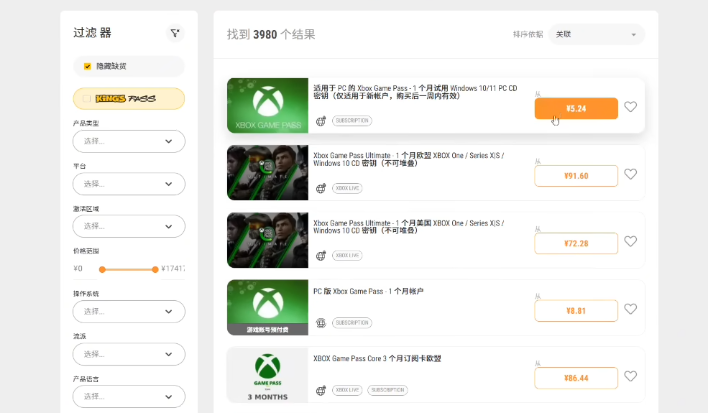Click the ¥8.81 price button
Screen dimensions: 708x413
click(576, 311)
